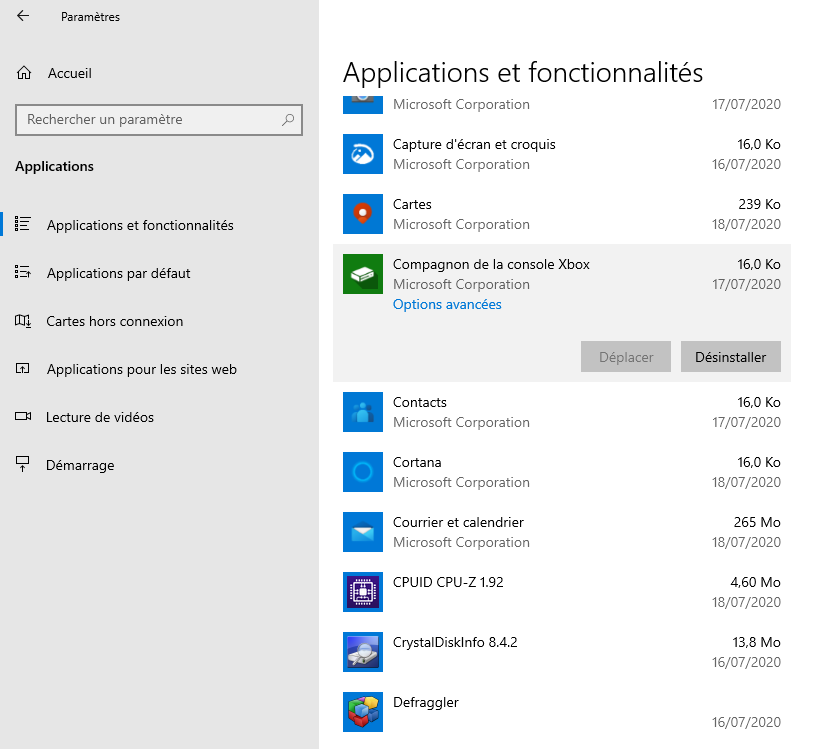Click the Courrier et calendrier envelope icon
The image size is (830, 749).
[x=363, y=531]
